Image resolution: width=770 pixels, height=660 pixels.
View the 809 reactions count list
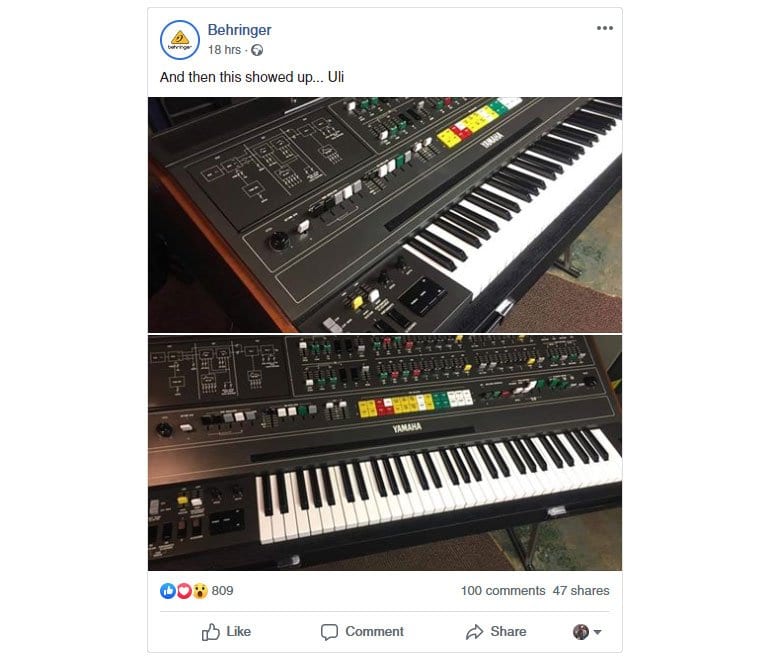point(222,591)
